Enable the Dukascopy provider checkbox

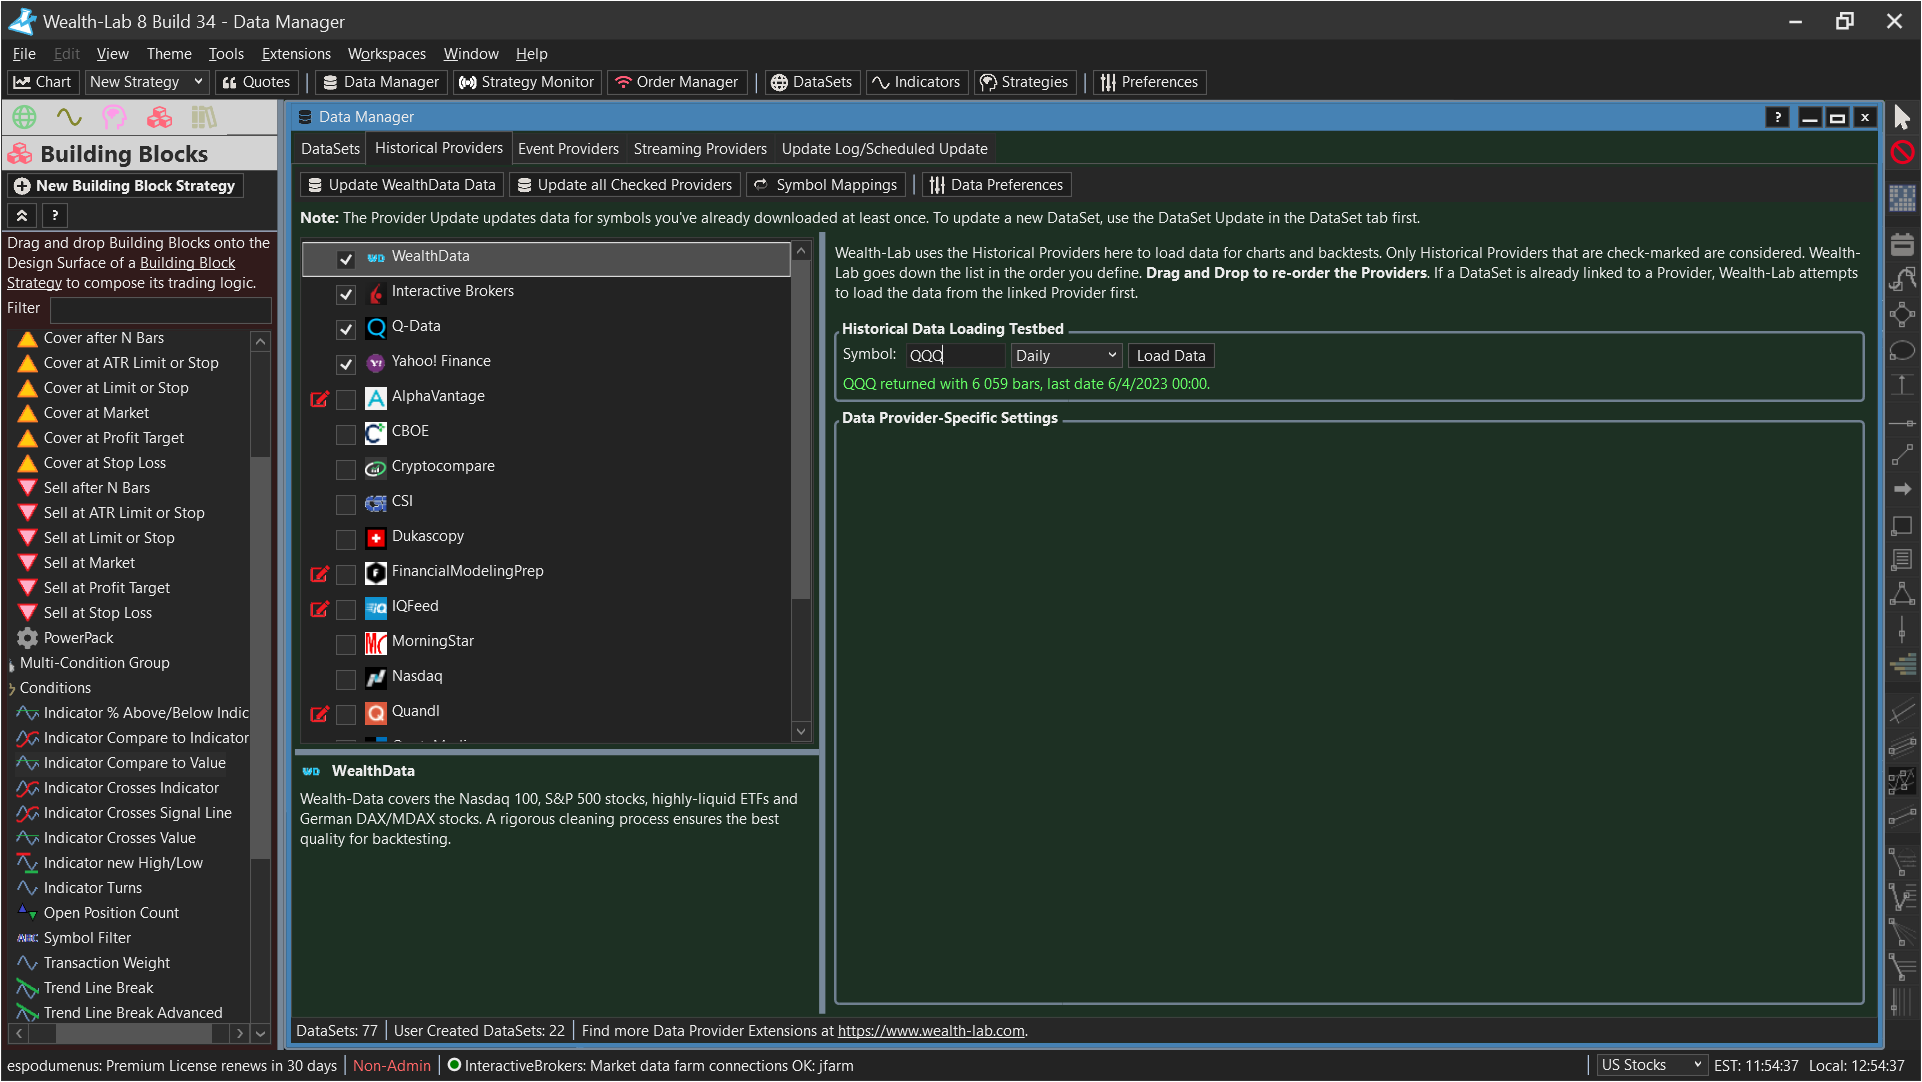pyautogui.click(x=346, y=539)
